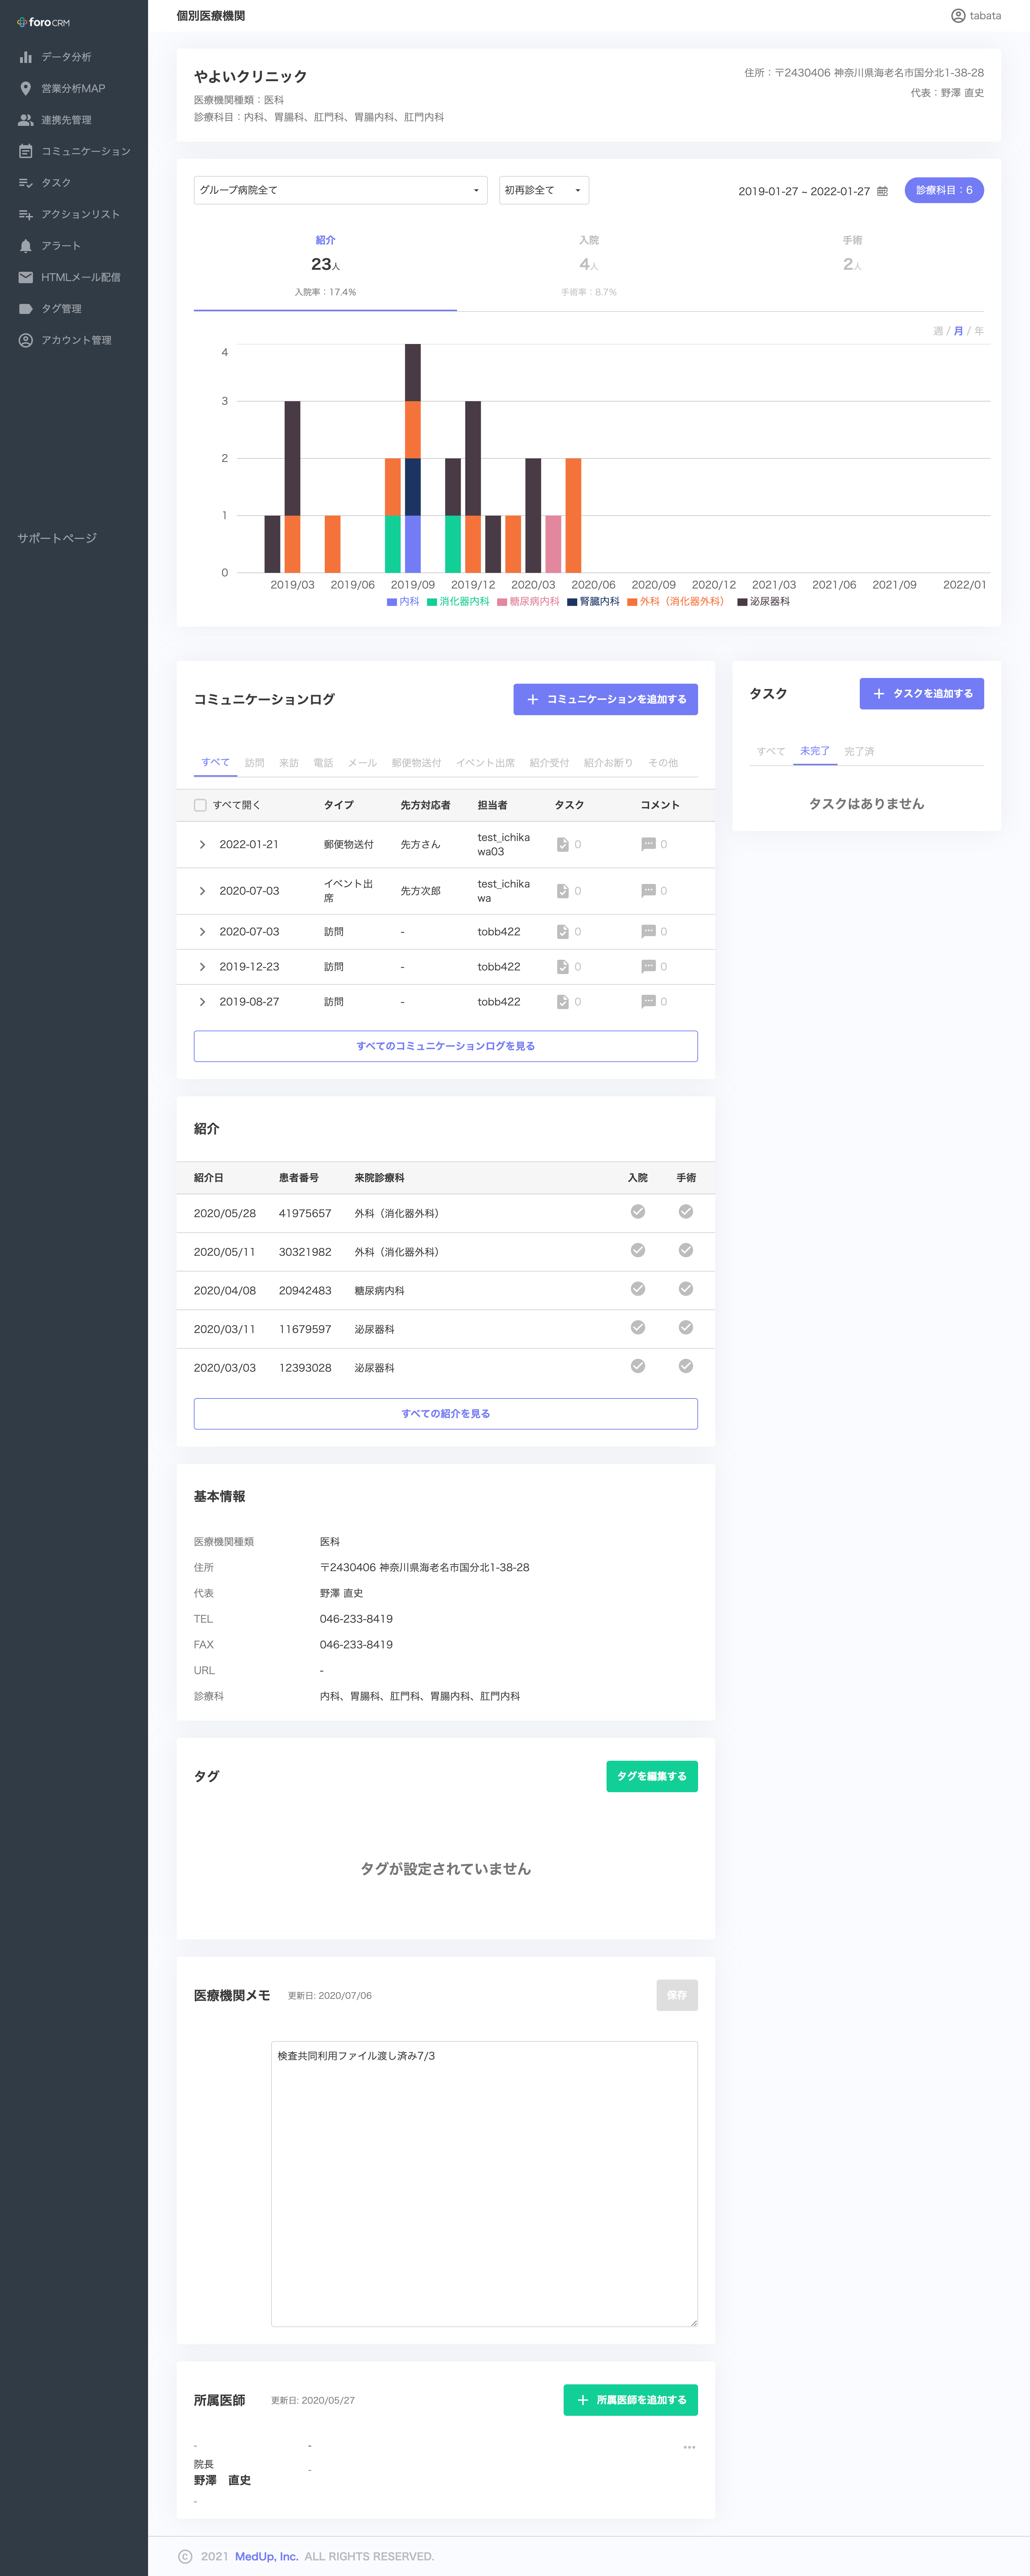
Task: Click 入院 check icon for patient 41975657
Action: coord(638,1212)
